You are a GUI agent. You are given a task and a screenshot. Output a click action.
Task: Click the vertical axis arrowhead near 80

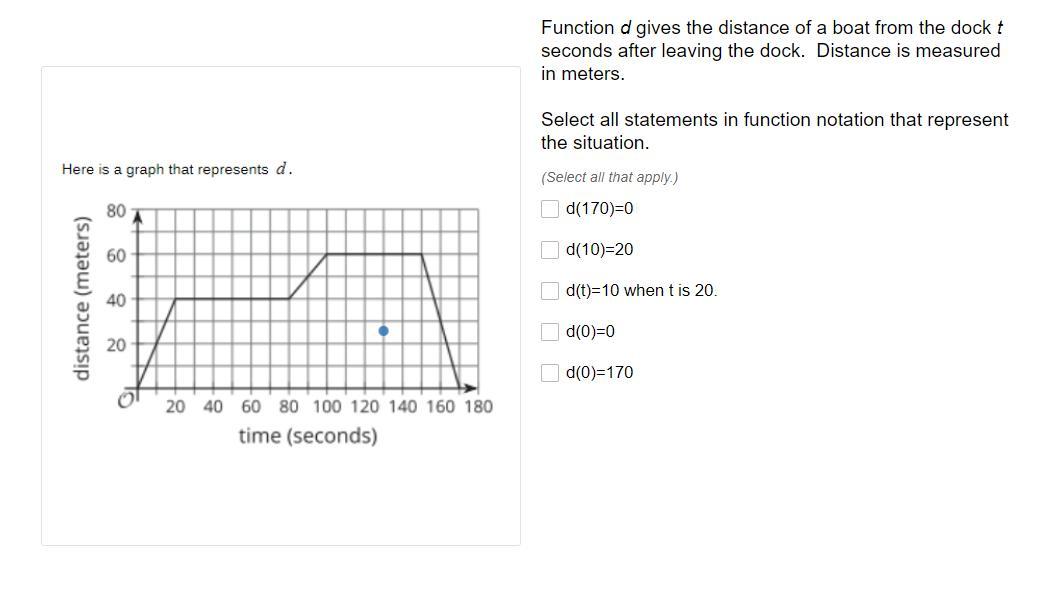(137, 217)
